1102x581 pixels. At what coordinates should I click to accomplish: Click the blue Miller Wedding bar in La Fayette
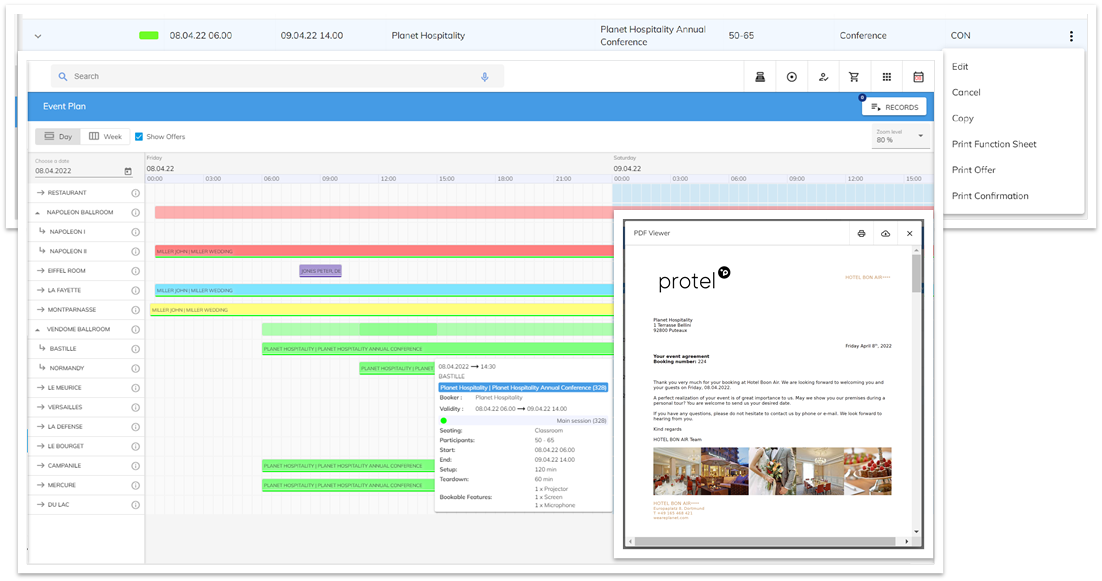coord(384,290)
